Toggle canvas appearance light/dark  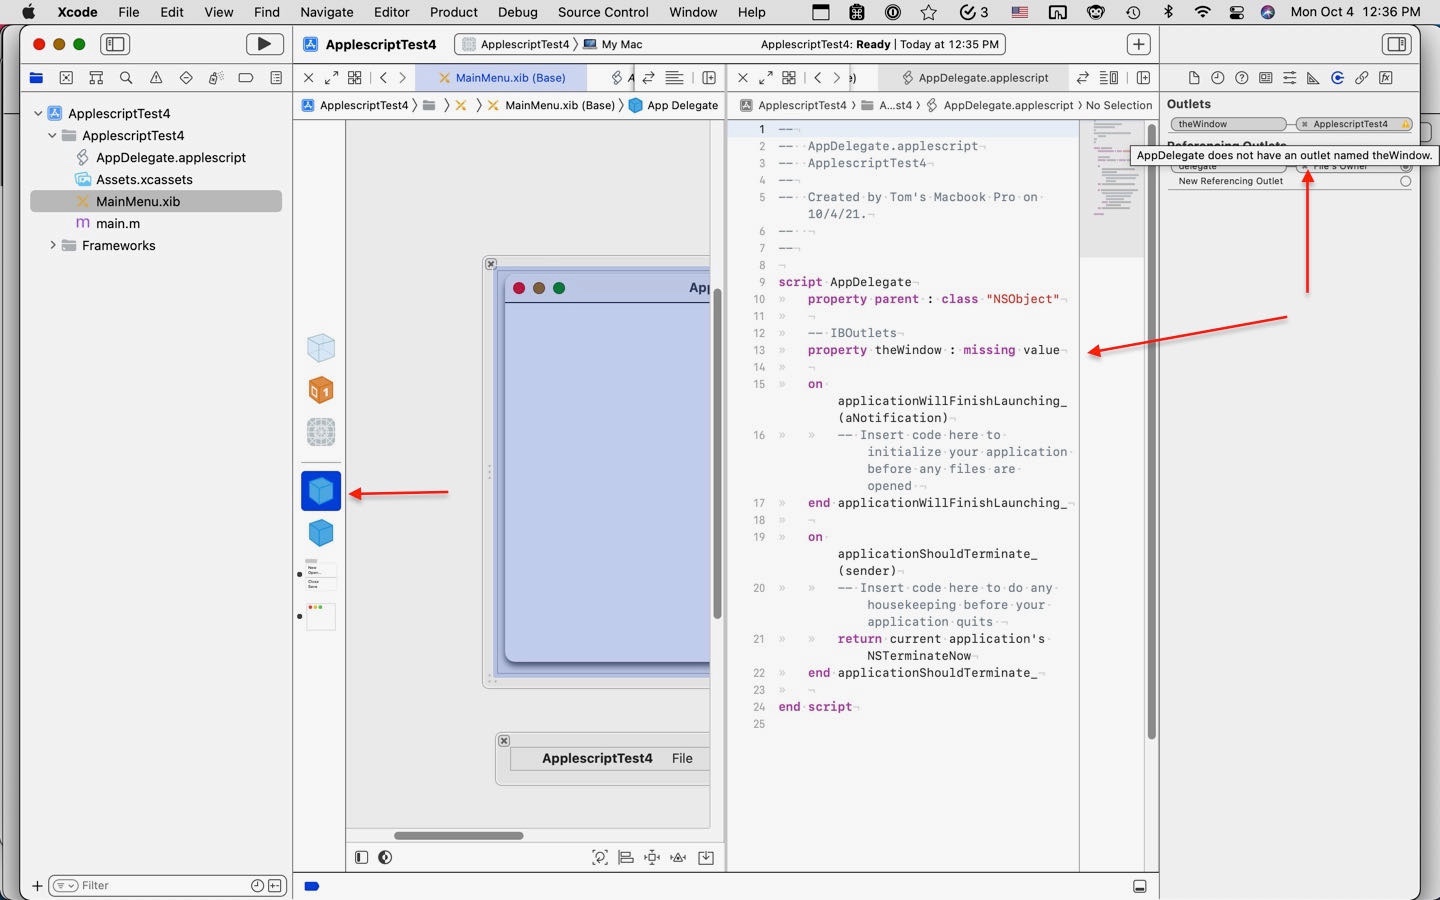385,857
